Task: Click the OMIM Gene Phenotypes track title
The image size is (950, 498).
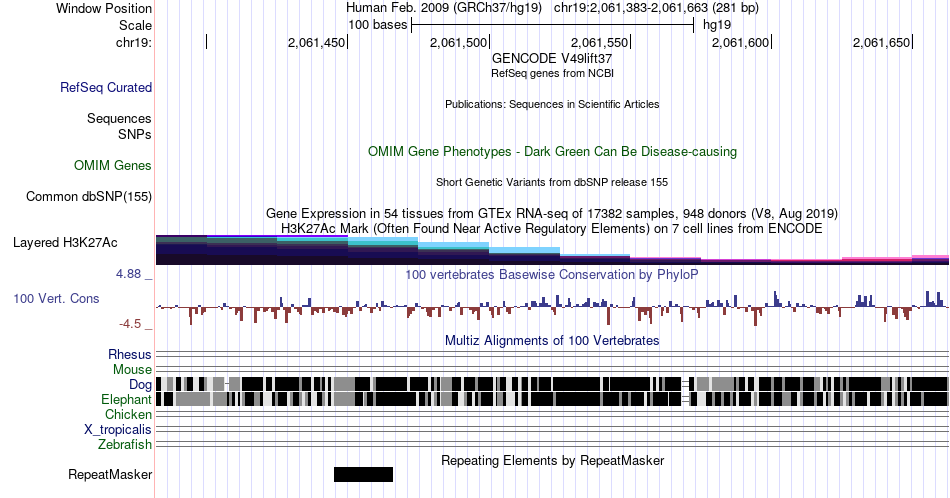Action: point(552,151)
